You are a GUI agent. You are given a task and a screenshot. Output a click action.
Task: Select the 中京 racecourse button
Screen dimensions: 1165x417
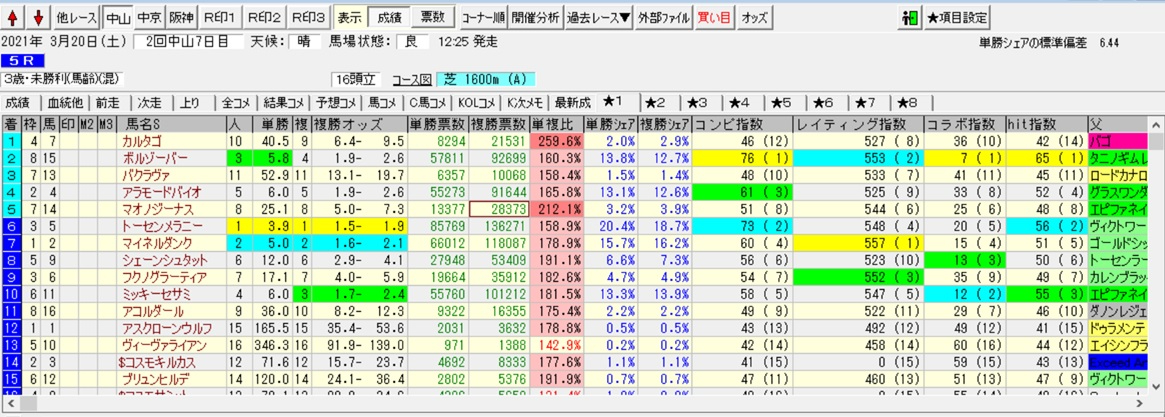(x=150, y=17)
